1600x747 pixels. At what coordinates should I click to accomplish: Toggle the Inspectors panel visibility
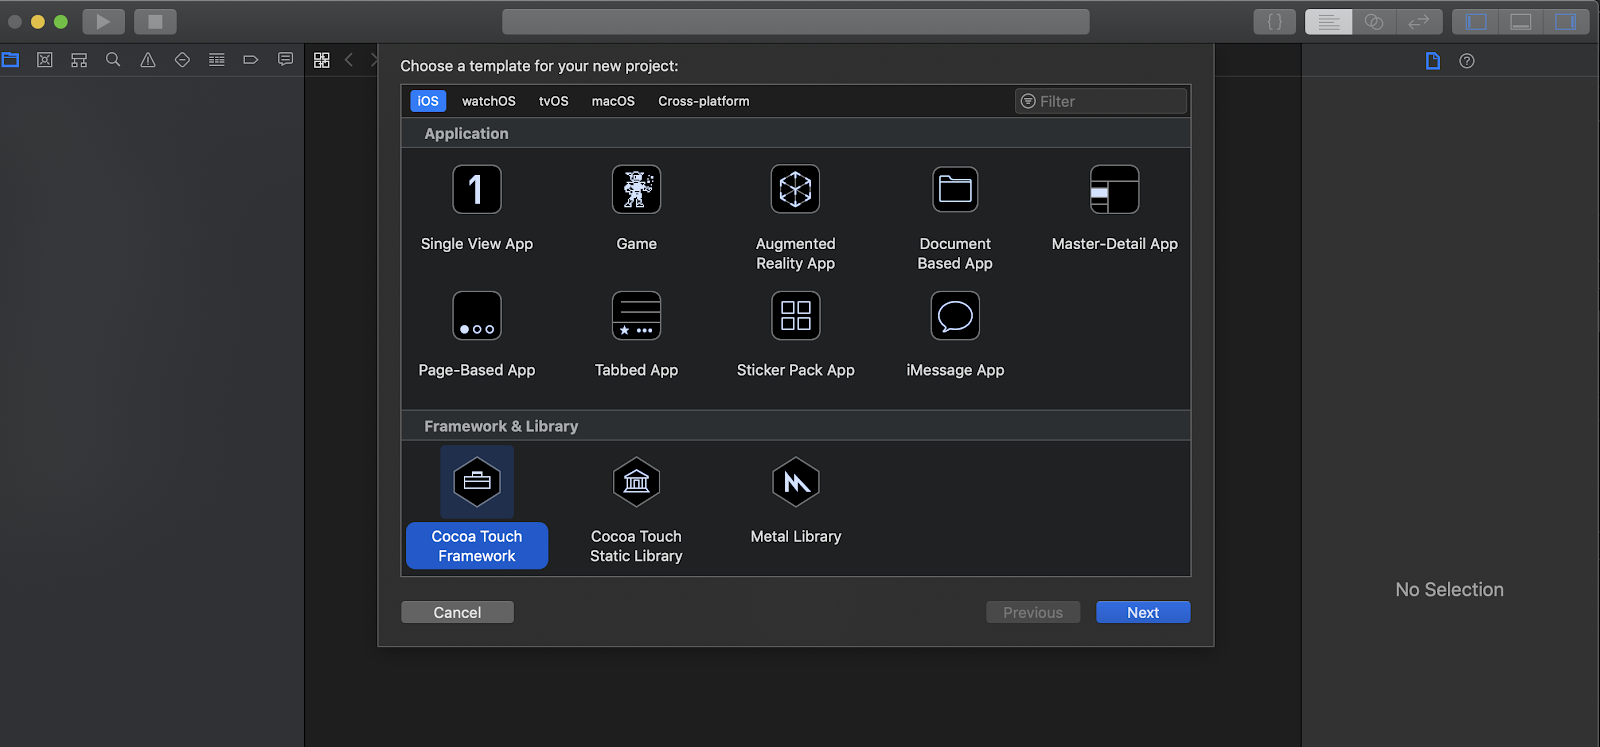(1566, 22)
